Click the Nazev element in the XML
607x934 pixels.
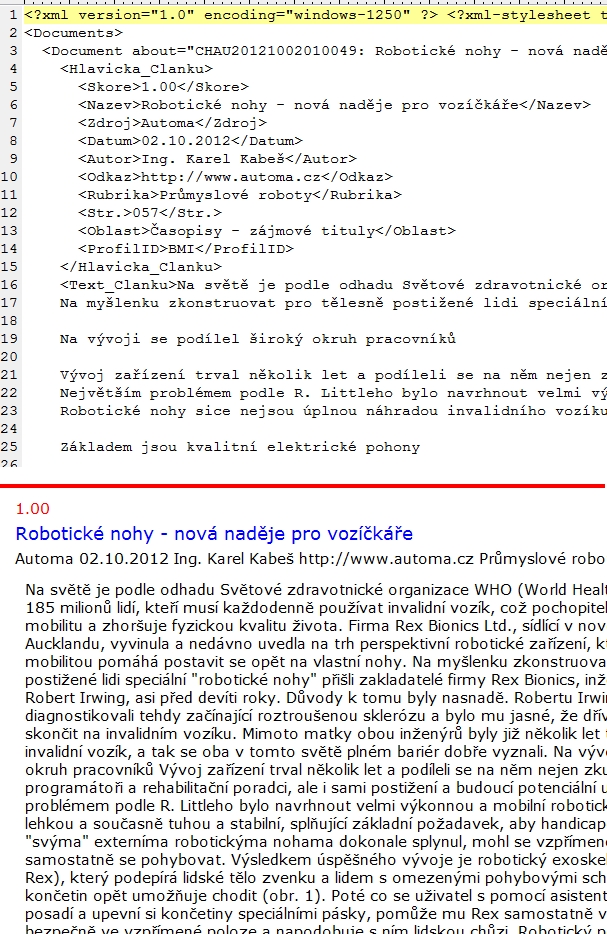click(x=334, y=105)
